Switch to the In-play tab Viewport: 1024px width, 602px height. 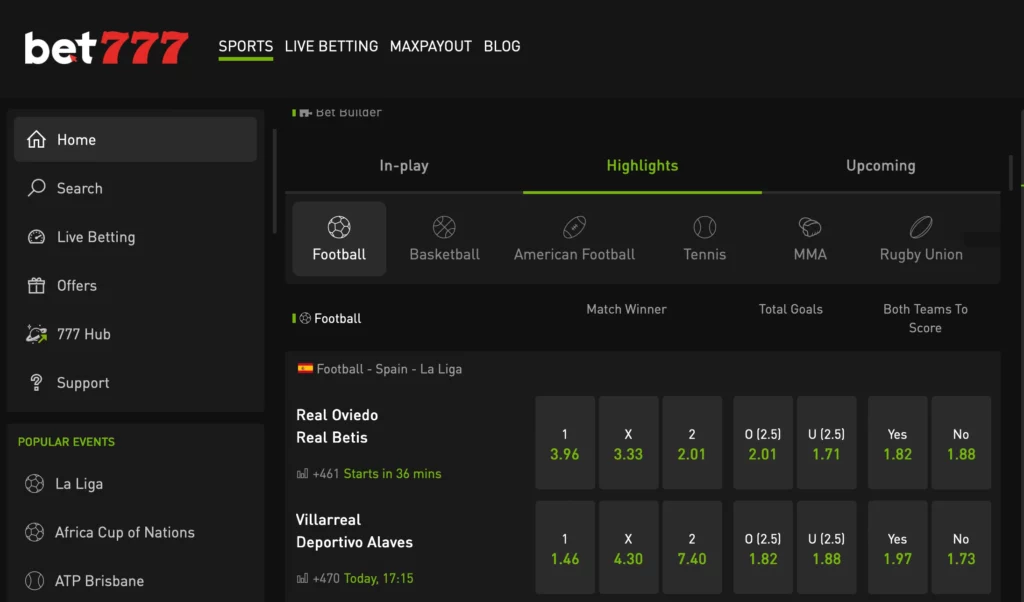tap(404, 166)
